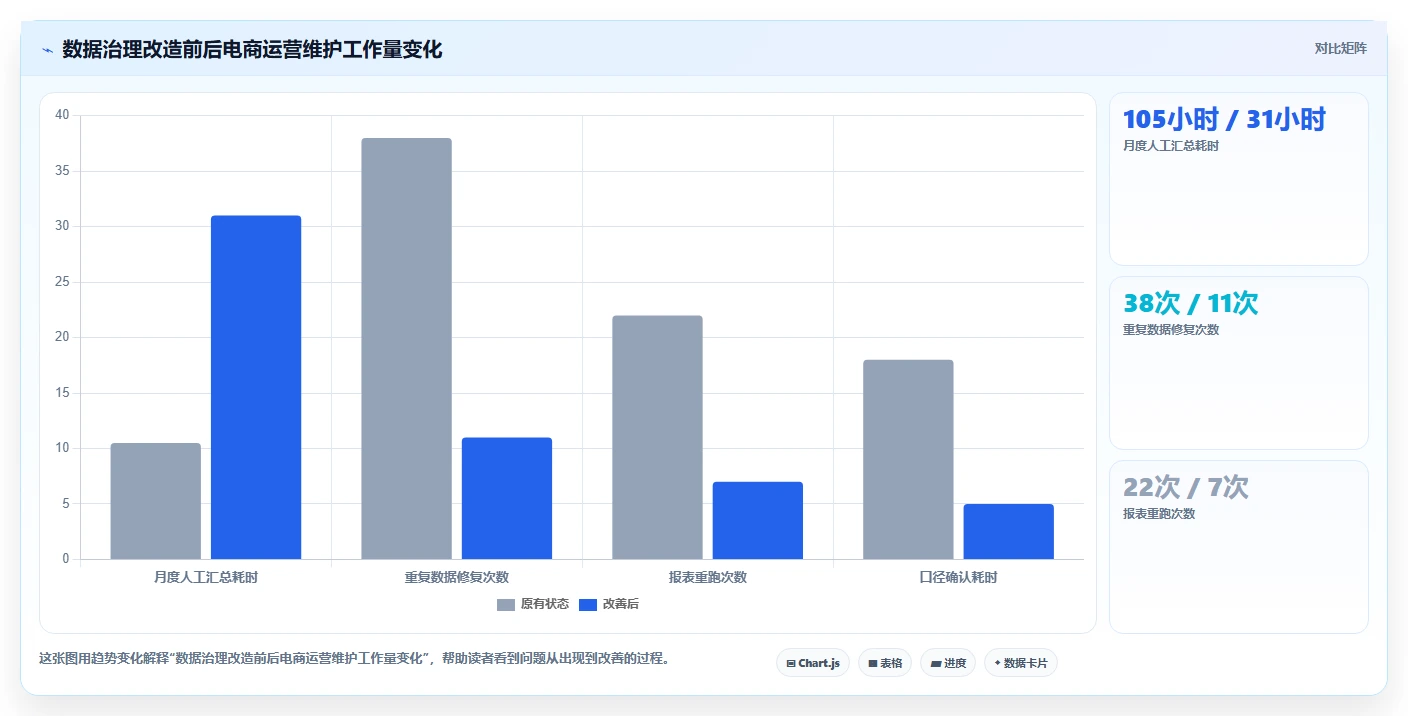Image resolution: width=1408 pixels, height=716 pixels.
Task: Click the gray 原有状态 bar for 月度人工汇总耗时
Action: [x=156, y=501]
